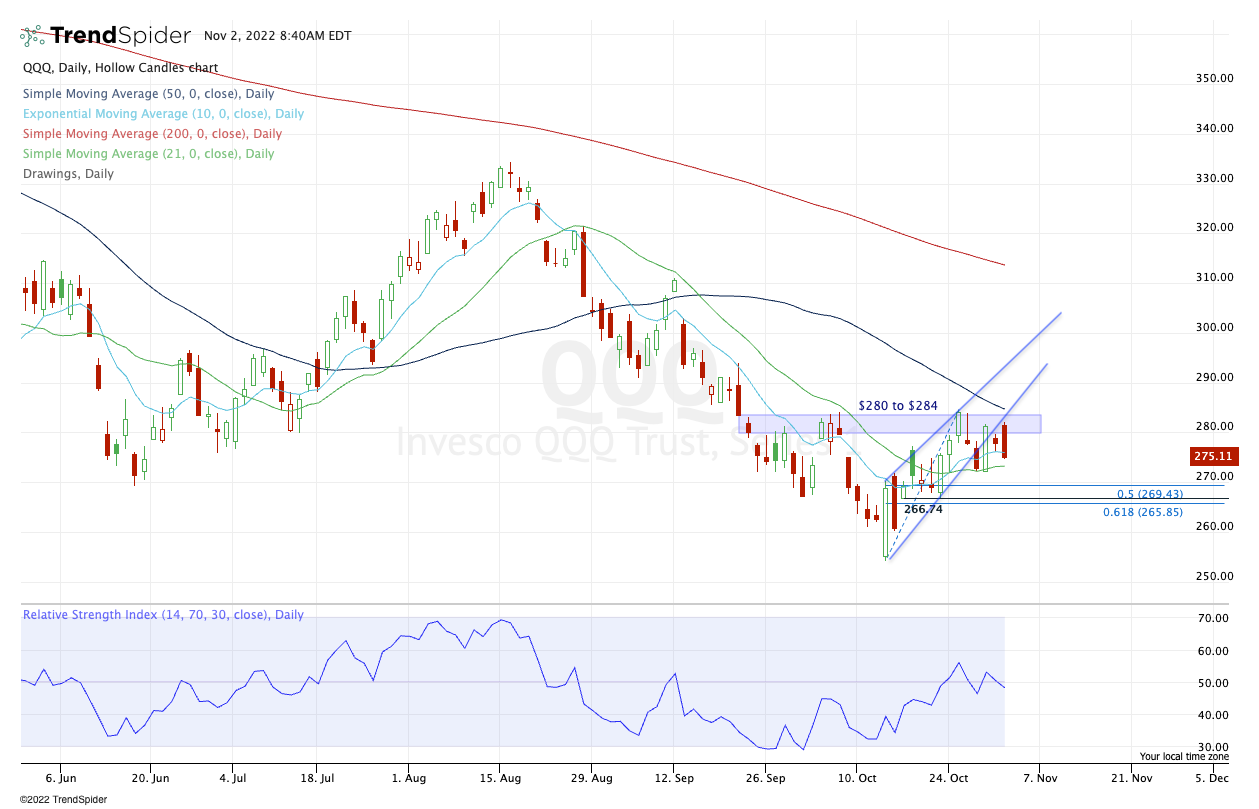Click the 275.11 current price tag
The image size is (1259, 809).
[x=1212, y=456]
